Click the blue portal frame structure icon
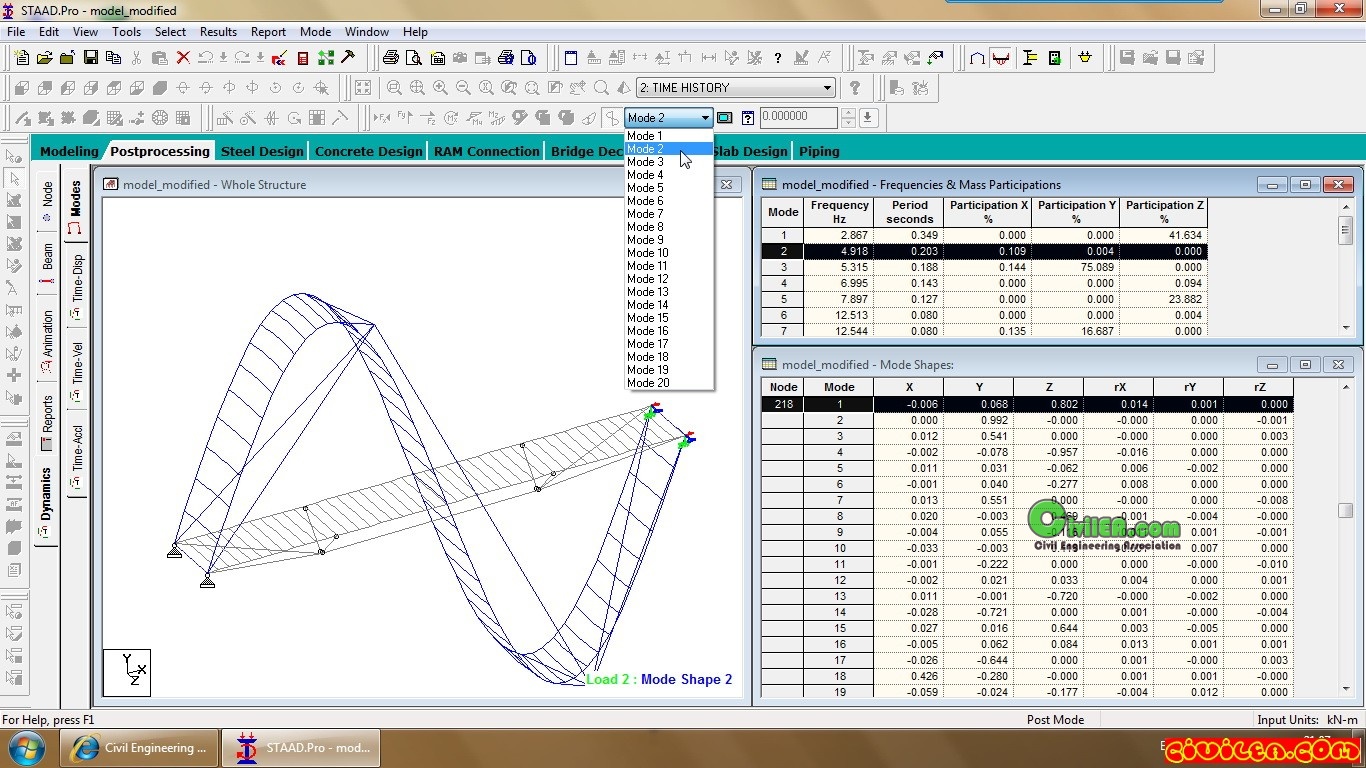This screenshot has width=1366, height=768. click(977, 58)
